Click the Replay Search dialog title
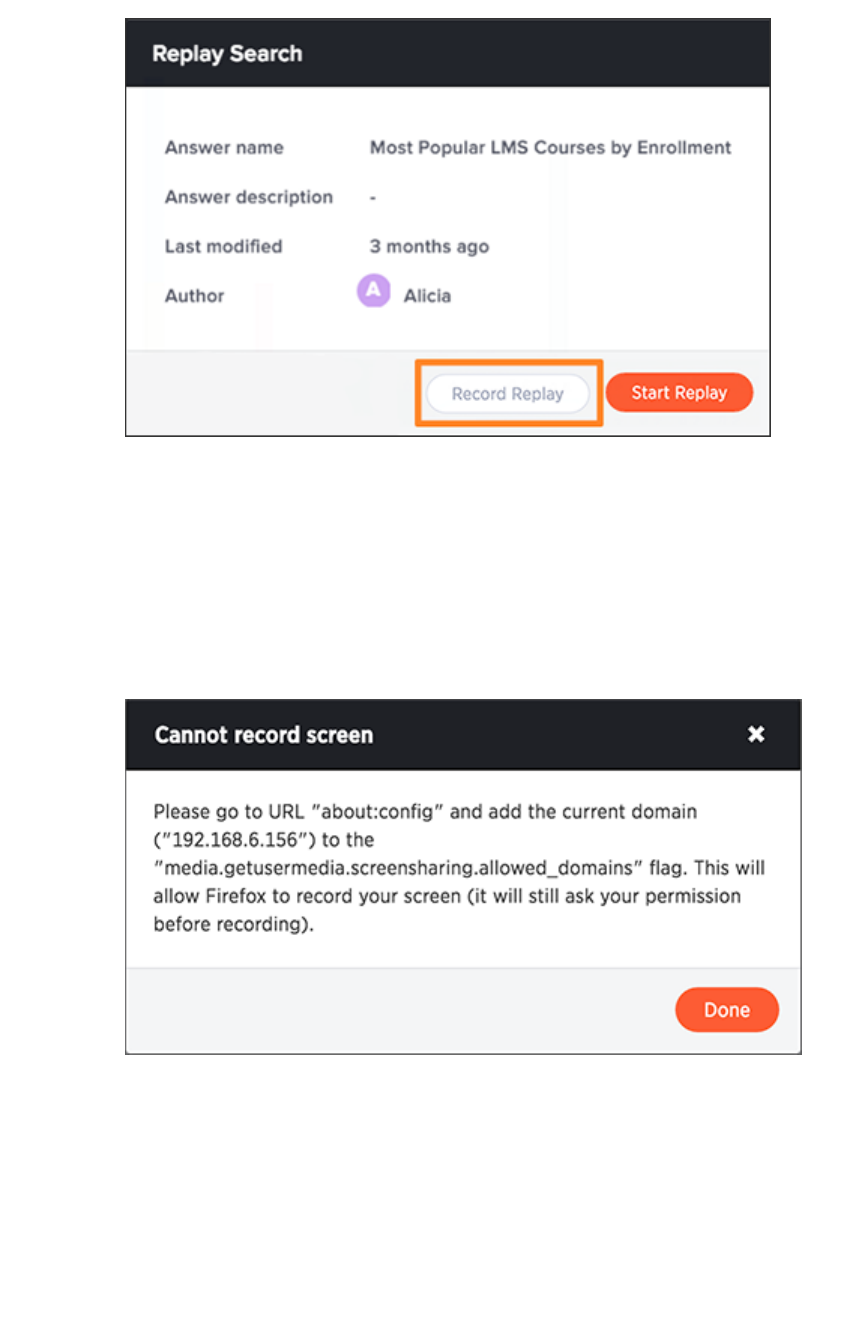This screenshot has width=864, height=1344. point(227,54)
